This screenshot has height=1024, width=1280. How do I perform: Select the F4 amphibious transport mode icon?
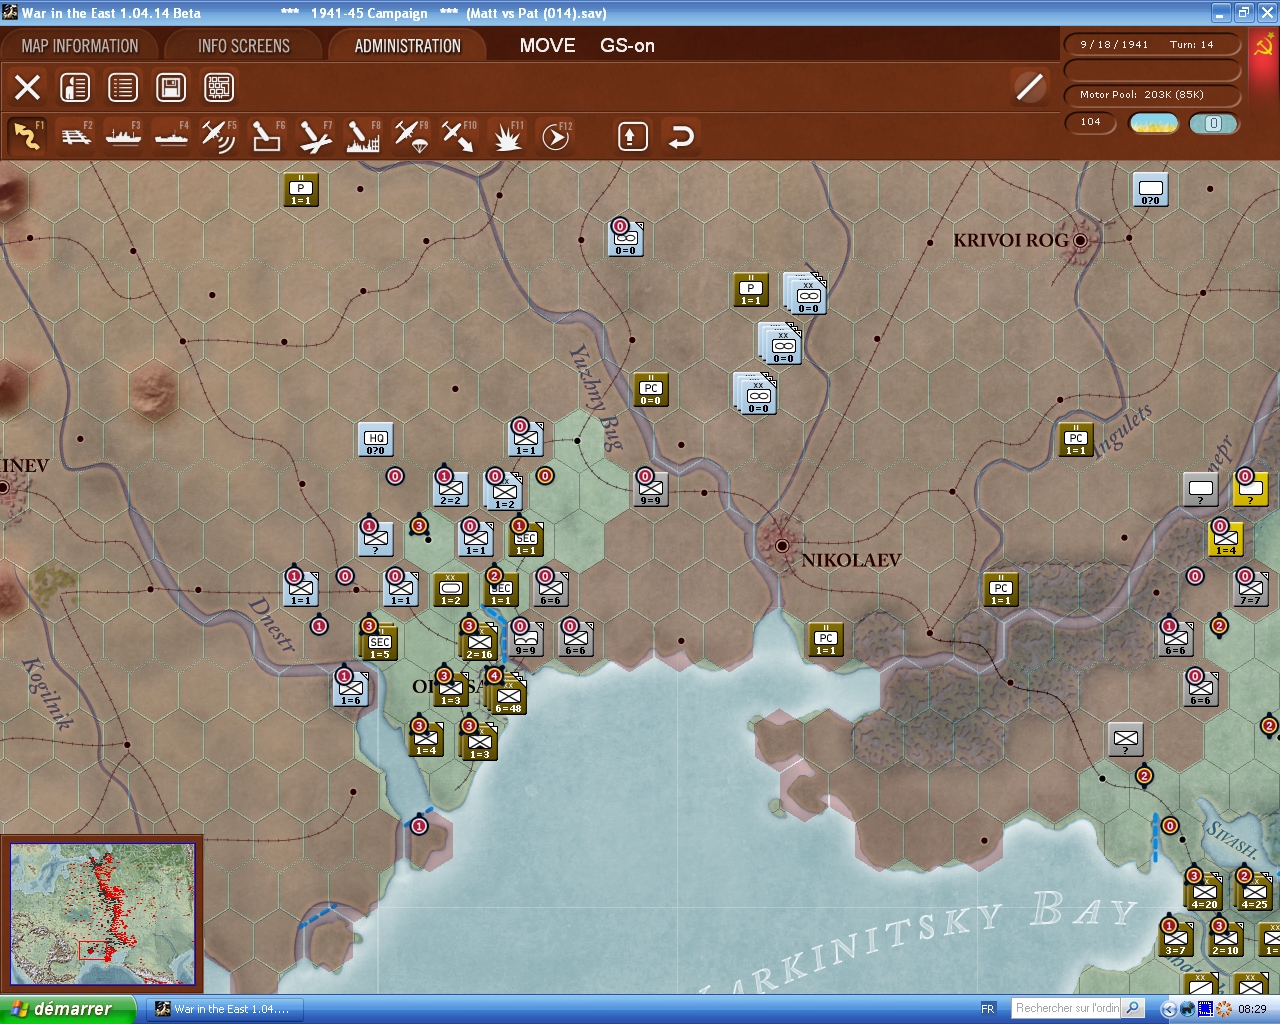tap(172, 136)
